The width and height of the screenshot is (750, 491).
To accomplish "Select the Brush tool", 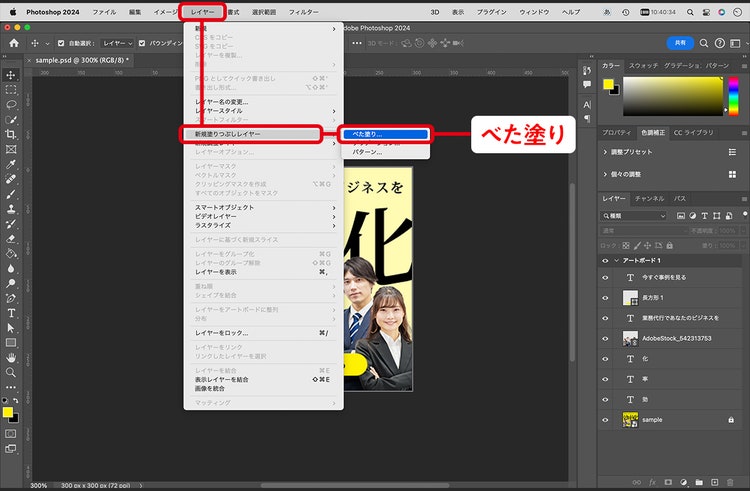I will 11,194.
